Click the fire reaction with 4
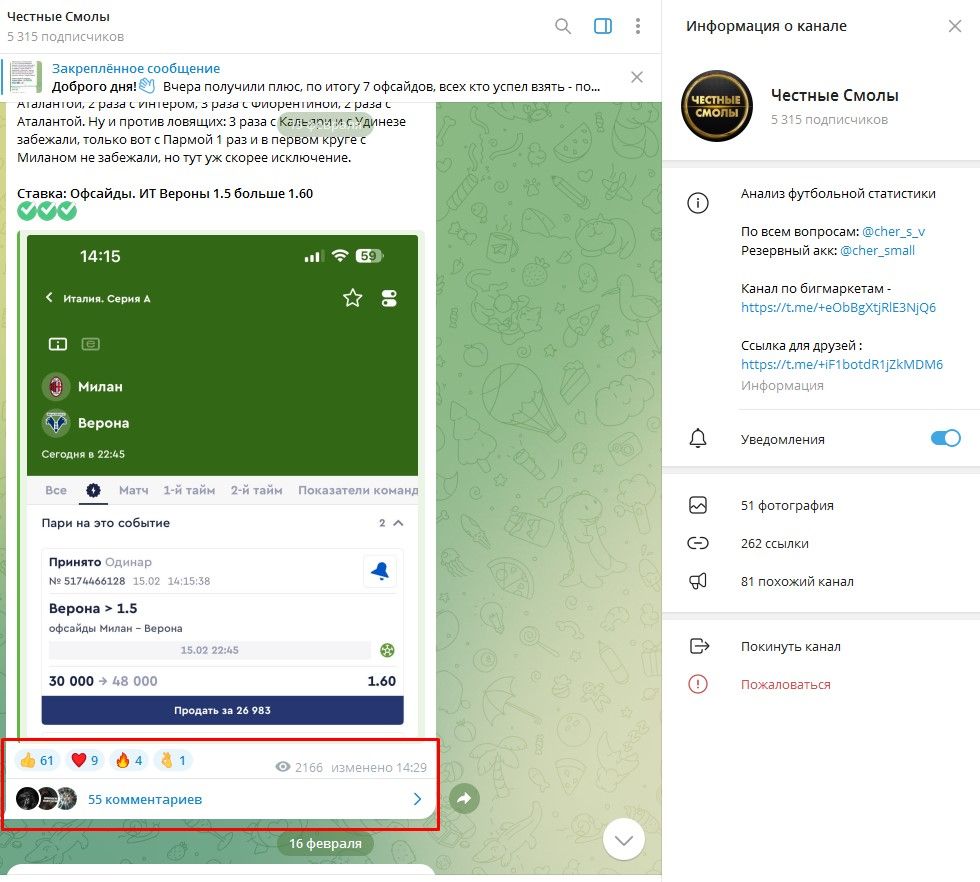This screenshot has height=882, width=980. (x=129, y=760)
